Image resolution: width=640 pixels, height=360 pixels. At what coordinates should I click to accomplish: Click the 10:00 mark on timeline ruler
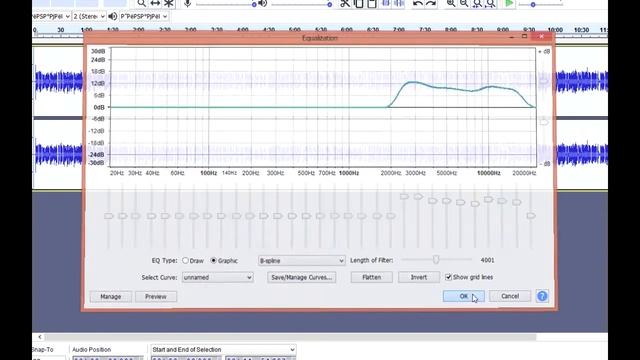tap(555, 30)
